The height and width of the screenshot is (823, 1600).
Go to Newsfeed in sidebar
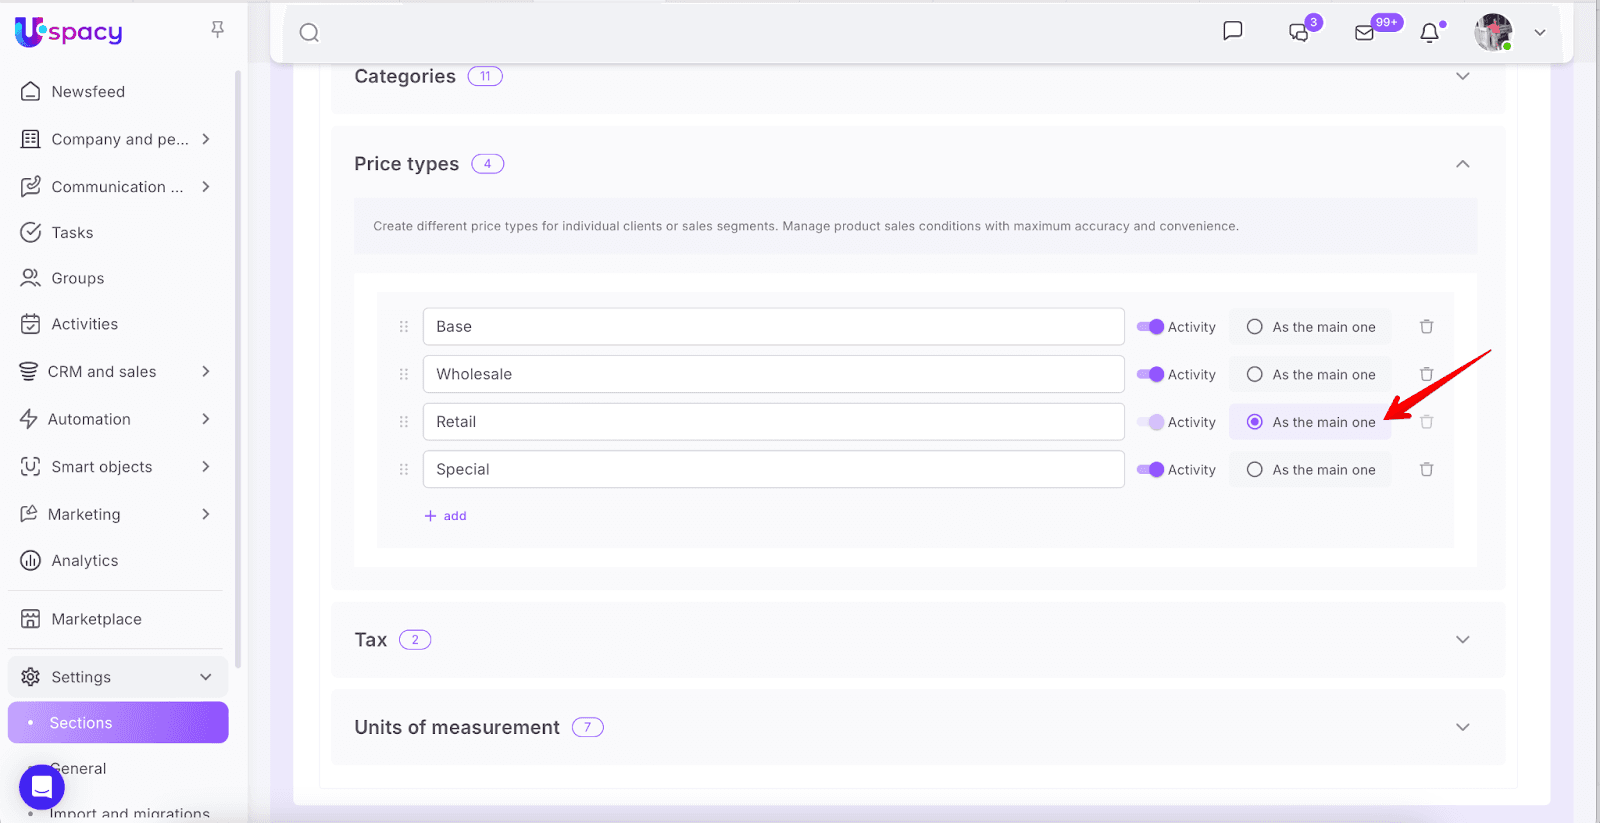pos(88,92)
